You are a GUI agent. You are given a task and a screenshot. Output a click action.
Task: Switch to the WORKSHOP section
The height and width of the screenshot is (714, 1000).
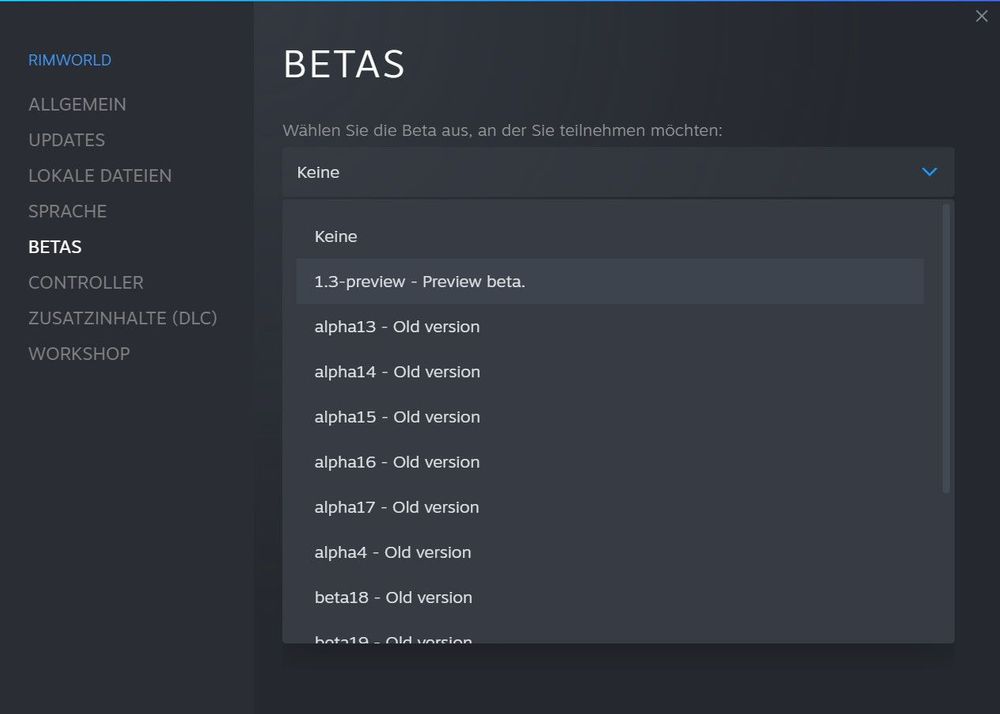pyautogui.click(x=79, y=354)
